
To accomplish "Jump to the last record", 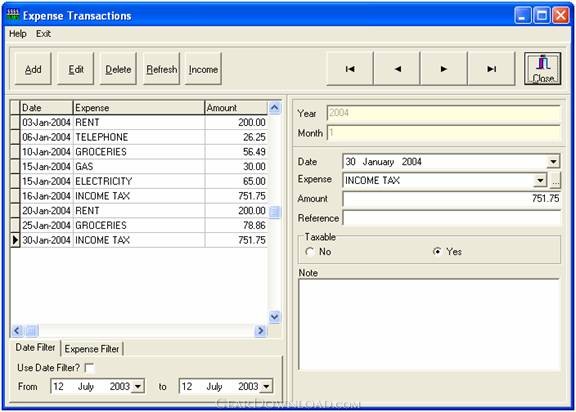I will (x=491, y=69).
